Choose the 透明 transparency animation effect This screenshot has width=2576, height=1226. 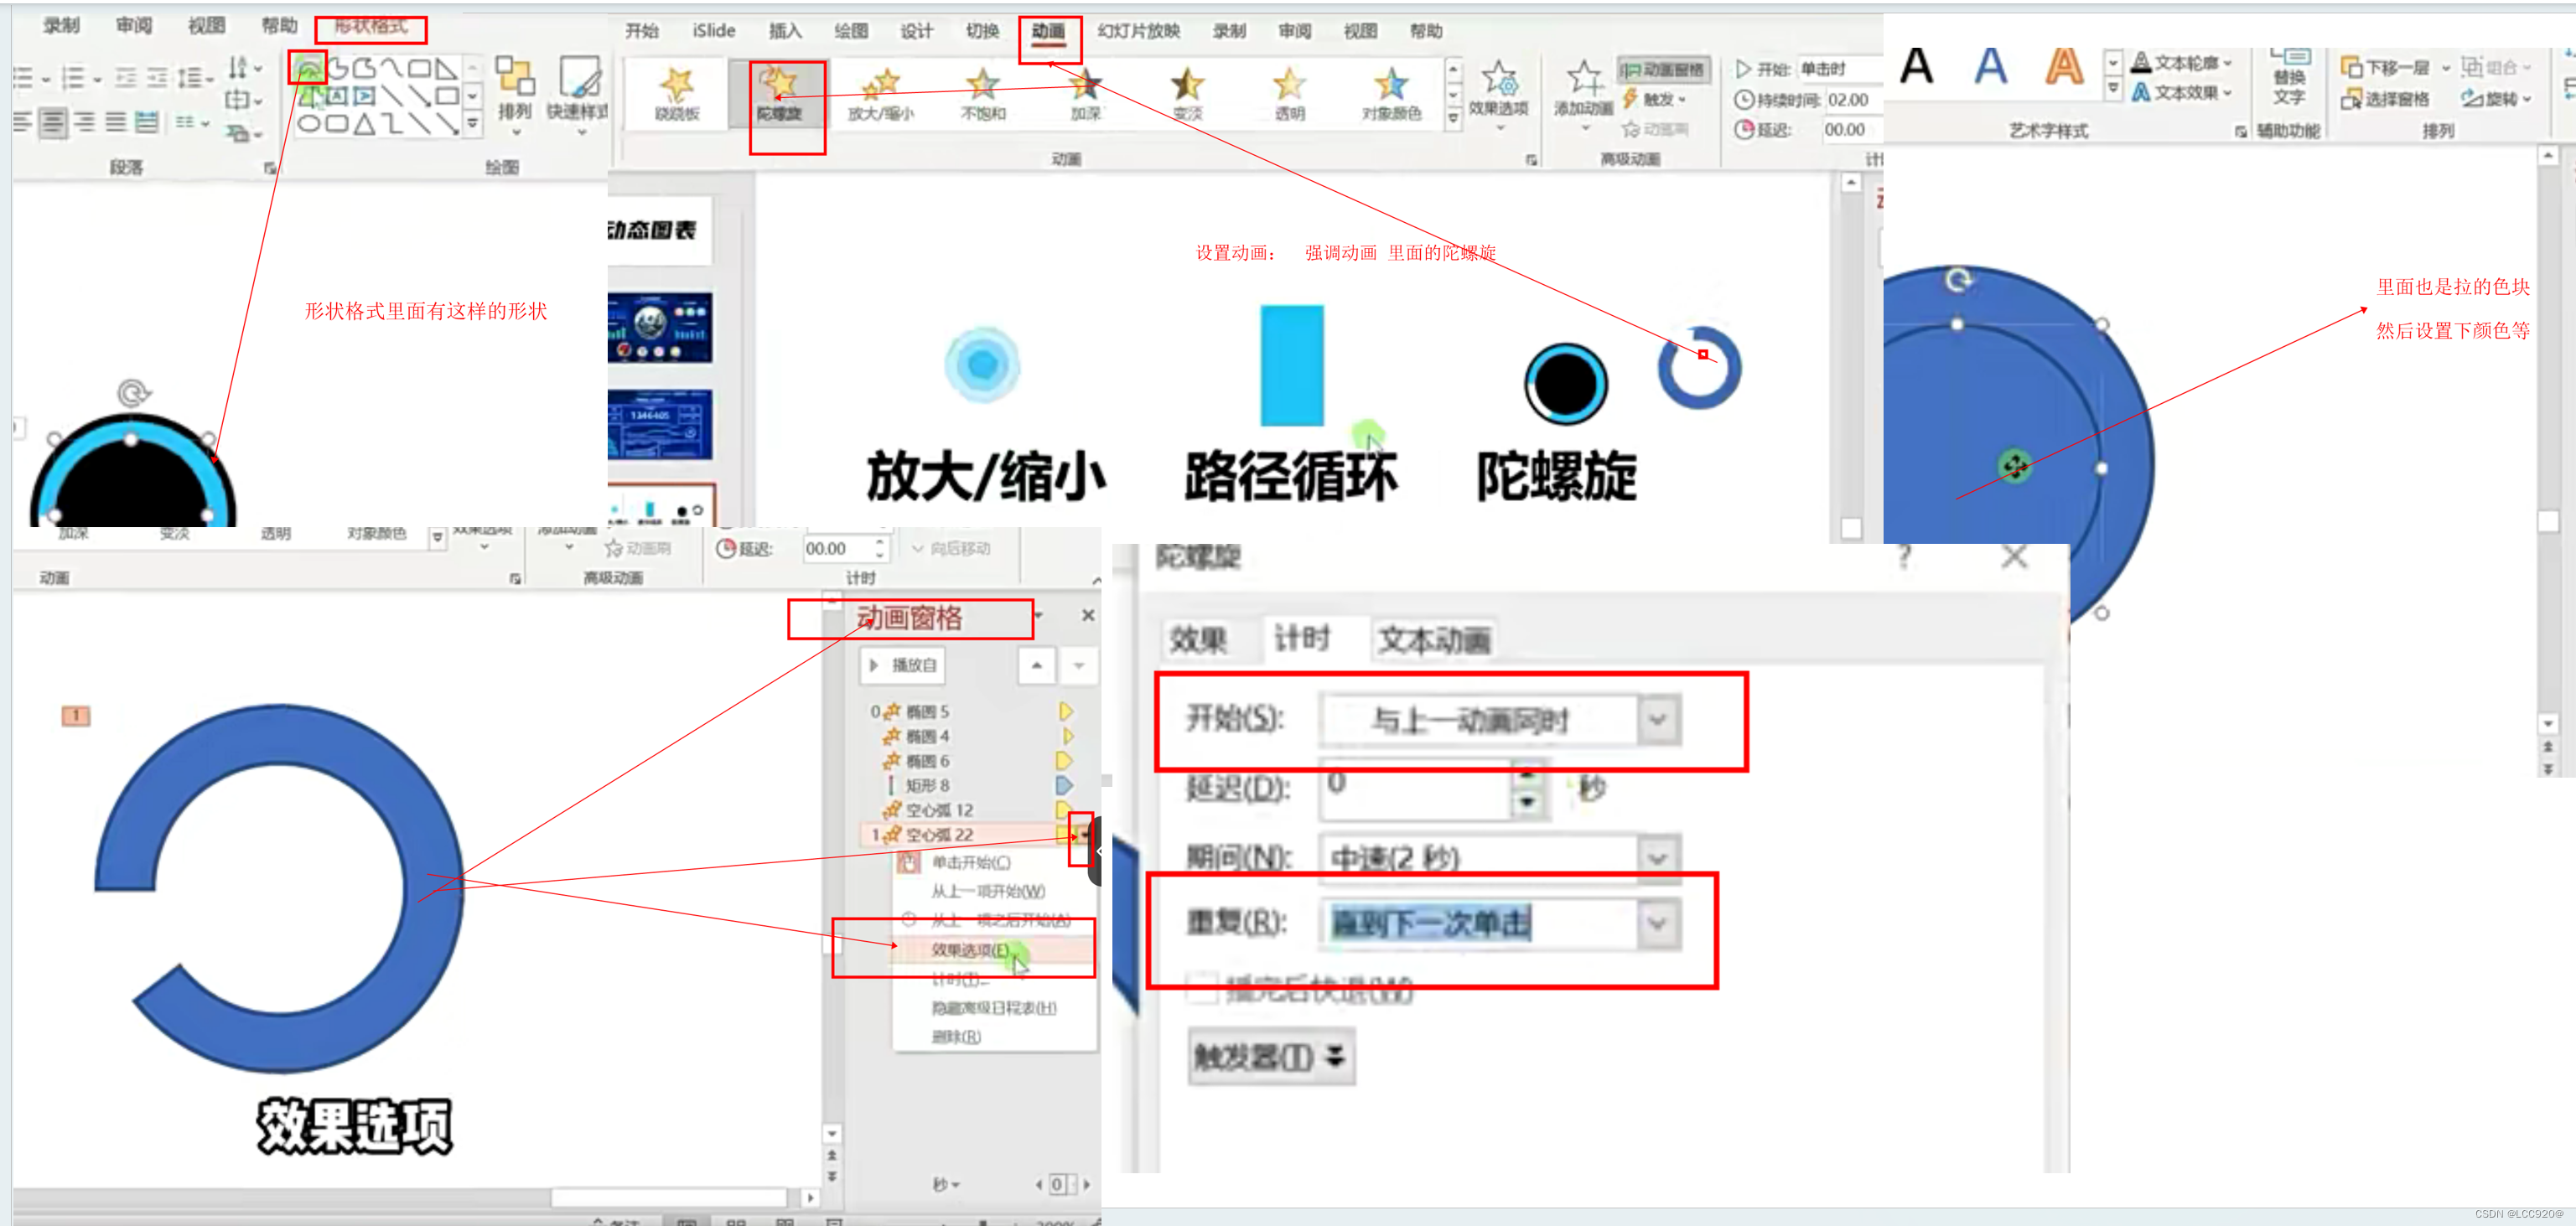(x=1289, y=90)
